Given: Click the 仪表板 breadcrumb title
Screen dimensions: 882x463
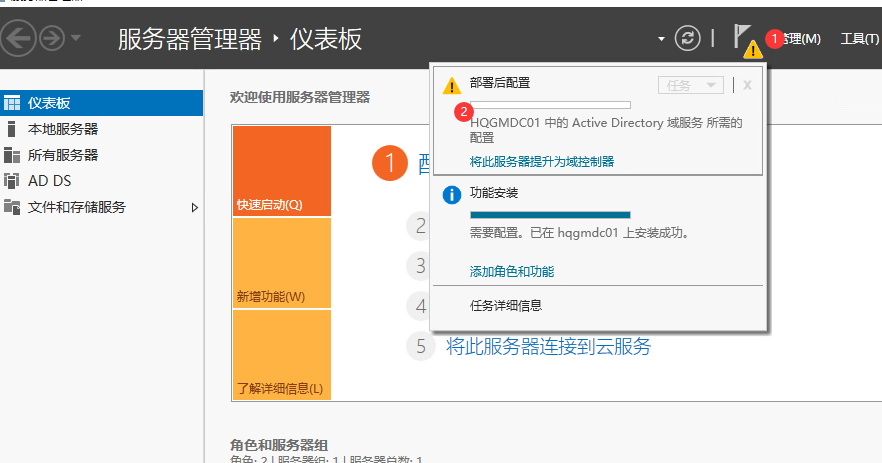Looking at the screenshot, I should click(326, 39).
